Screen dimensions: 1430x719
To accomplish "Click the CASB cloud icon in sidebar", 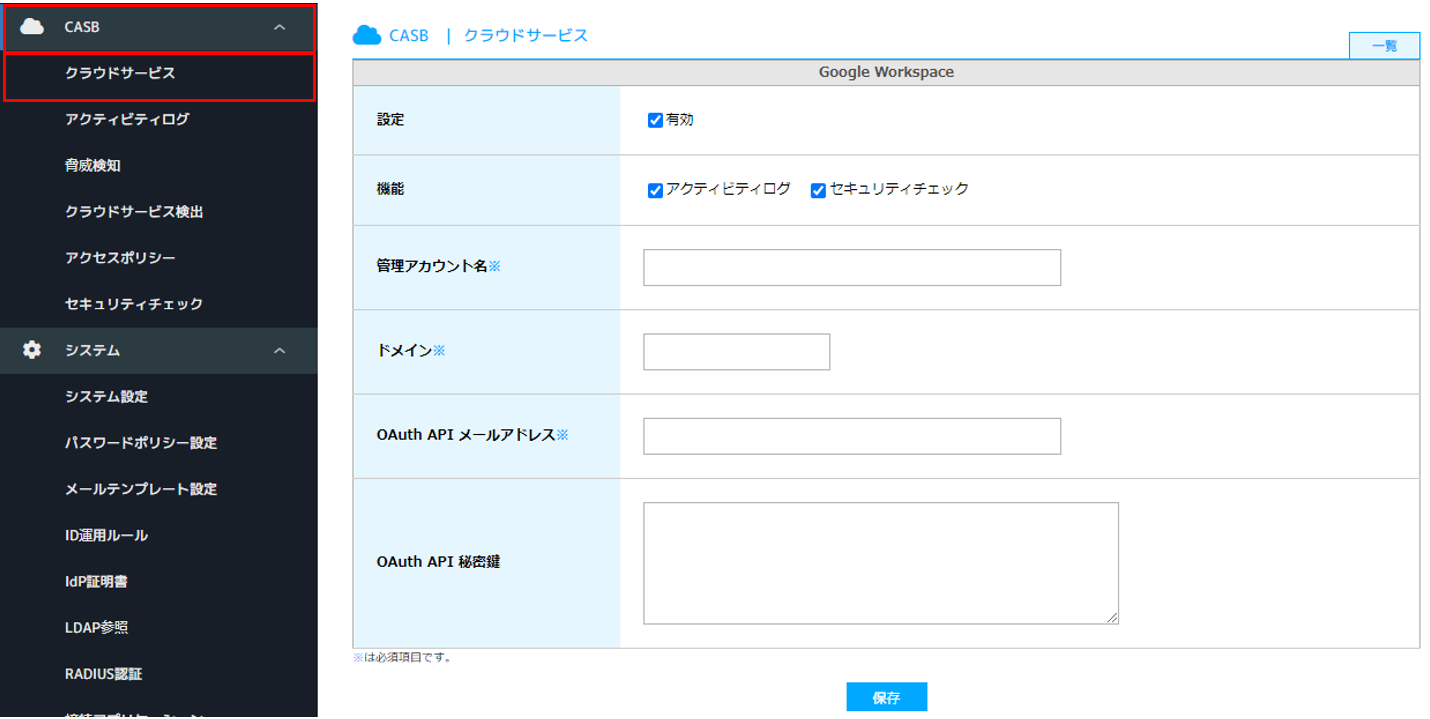I will [x=32, y=27].
